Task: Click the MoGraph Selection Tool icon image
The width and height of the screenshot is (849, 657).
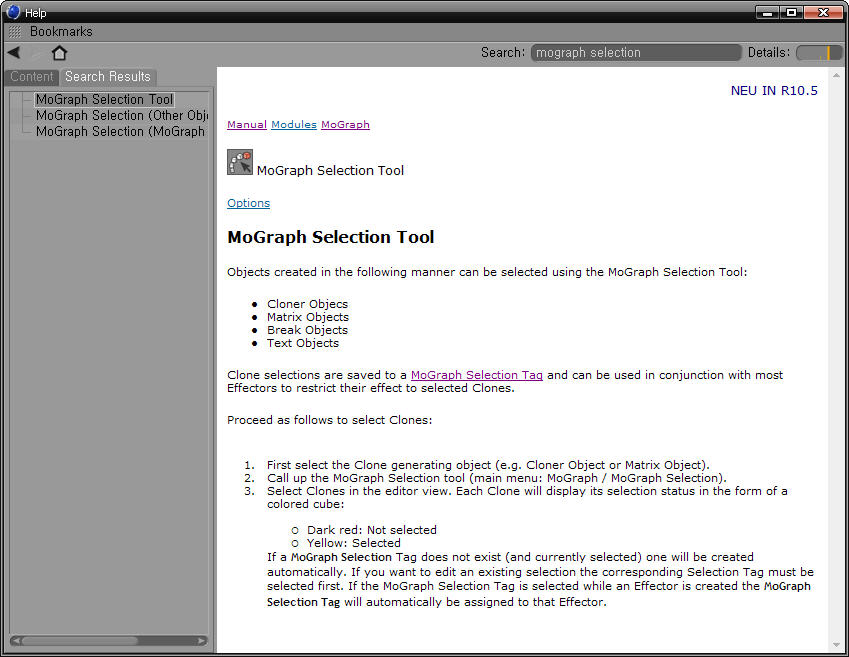Action: (x=240, y=162)
